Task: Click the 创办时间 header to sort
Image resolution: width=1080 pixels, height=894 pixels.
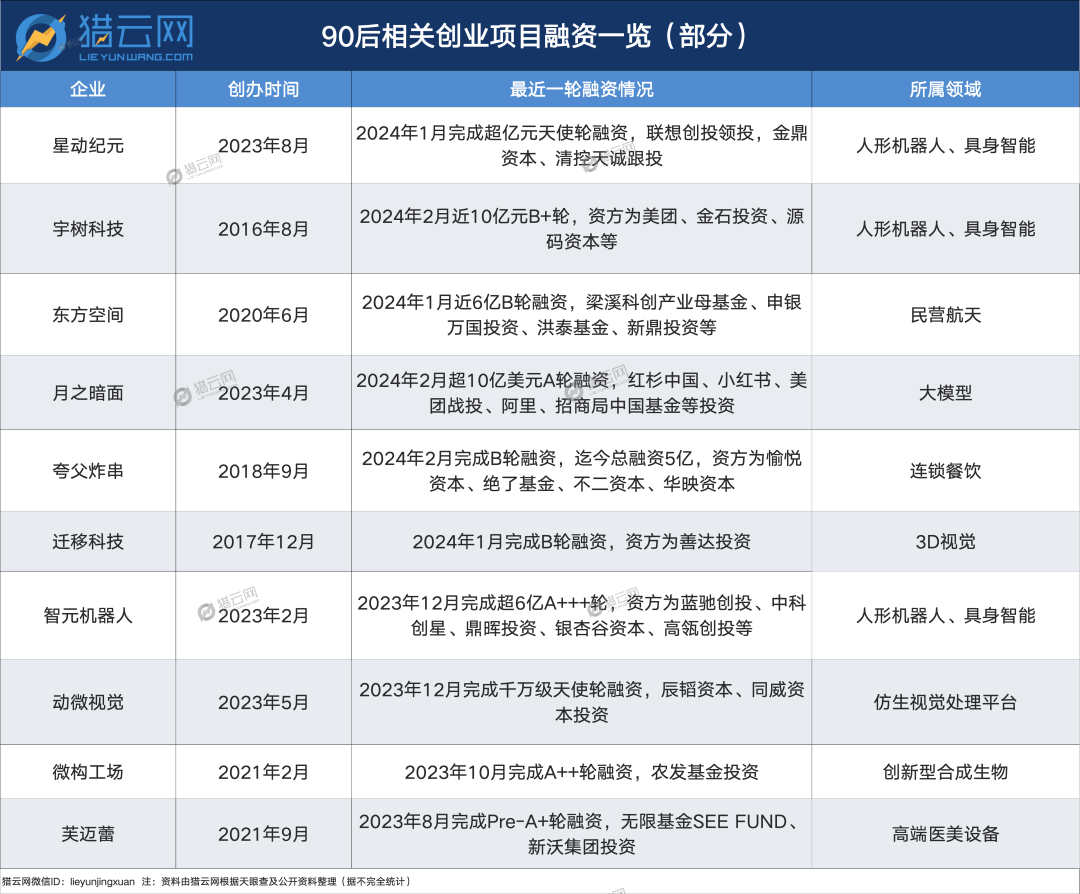Action: 263,89
